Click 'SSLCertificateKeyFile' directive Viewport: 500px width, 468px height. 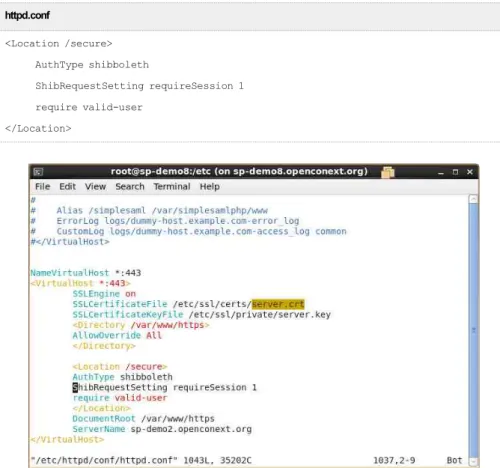click(128, 314)
